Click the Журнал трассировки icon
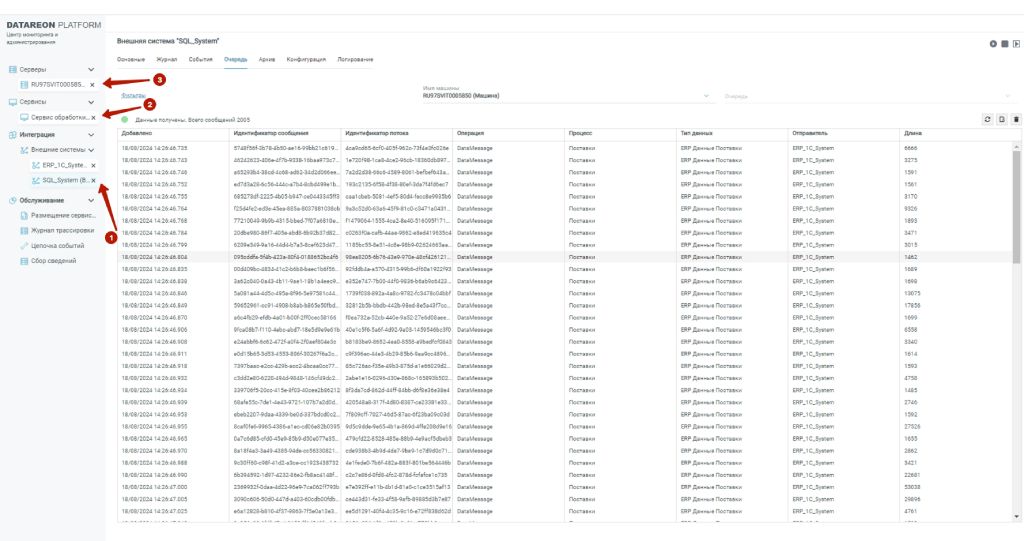1024x541 pixels. click(x=24, y=230)
